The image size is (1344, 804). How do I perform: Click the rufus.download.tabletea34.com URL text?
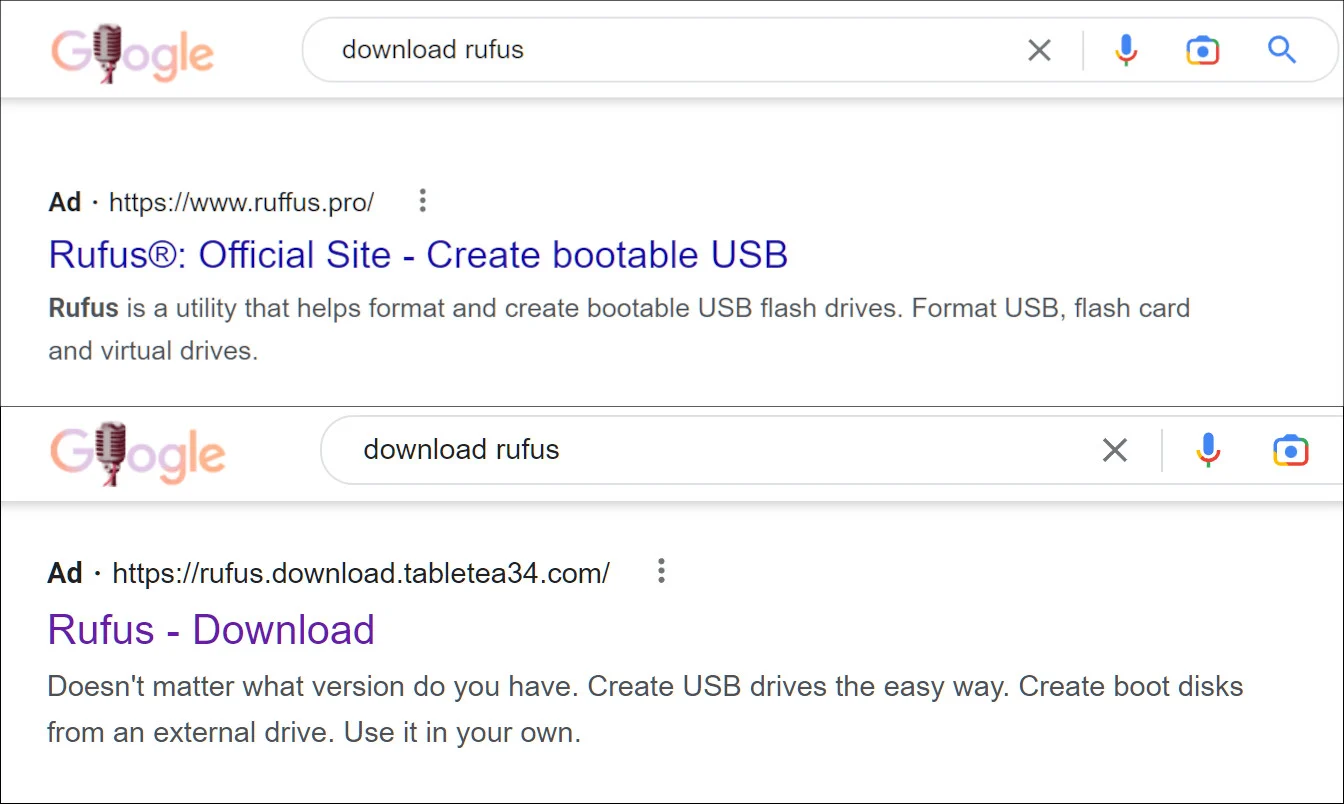pos(360,573)
